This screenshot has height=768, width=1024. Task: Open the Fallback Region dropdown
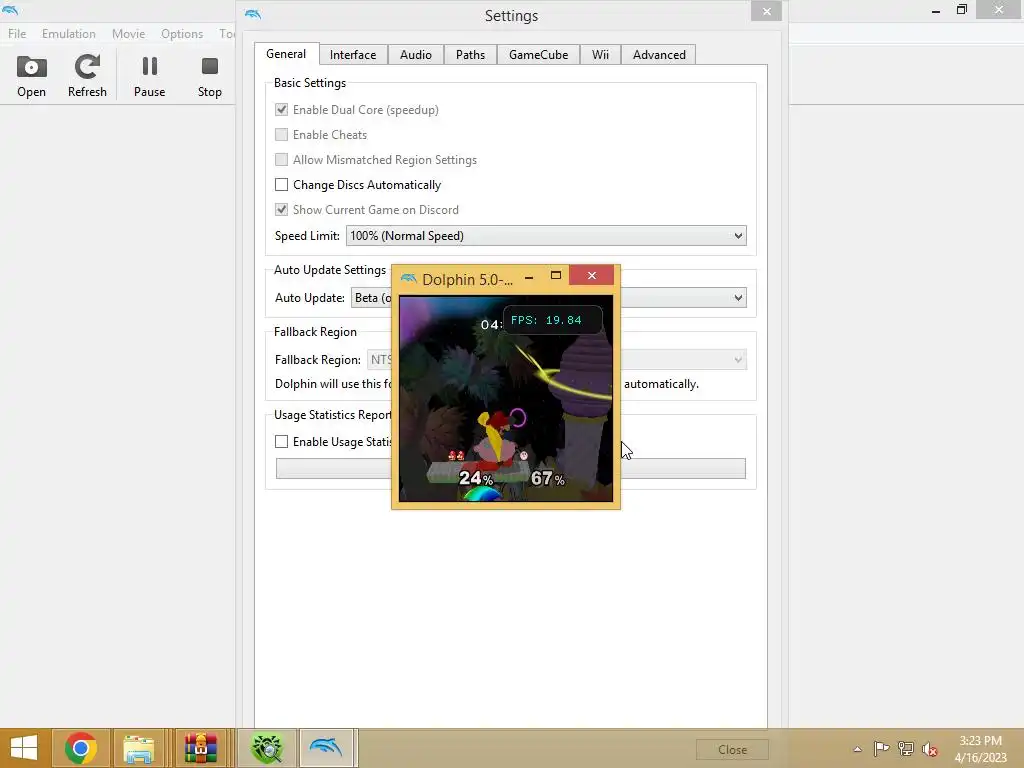pyautogui.click(x=682, y=360)
